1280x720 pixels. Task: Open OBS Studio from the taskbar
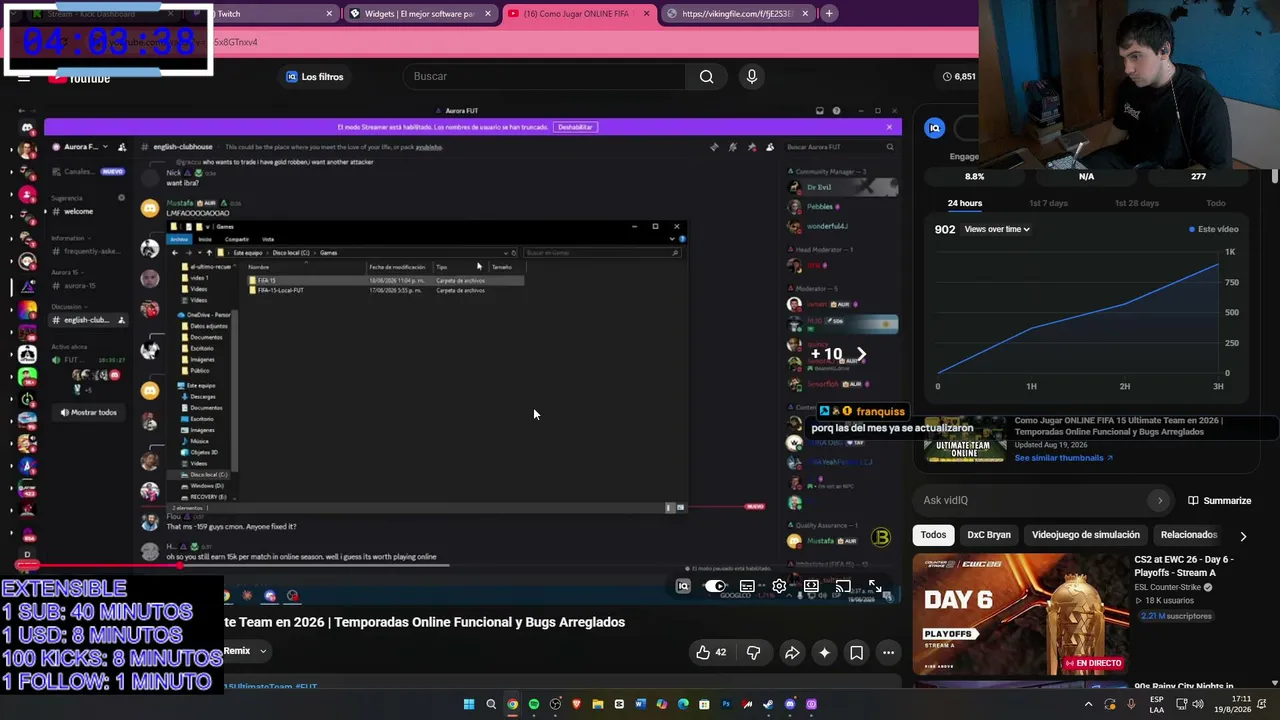[x=555, y=704]
